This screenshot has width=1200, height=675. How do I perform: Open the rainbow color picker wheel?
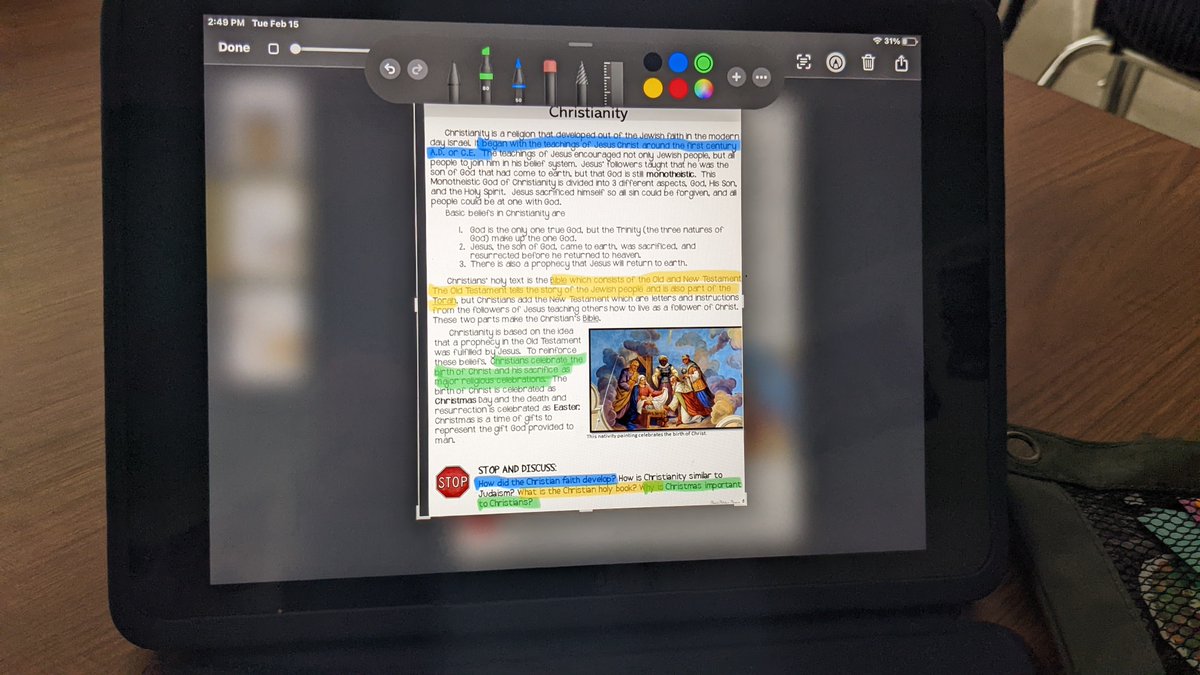[702, 89]
